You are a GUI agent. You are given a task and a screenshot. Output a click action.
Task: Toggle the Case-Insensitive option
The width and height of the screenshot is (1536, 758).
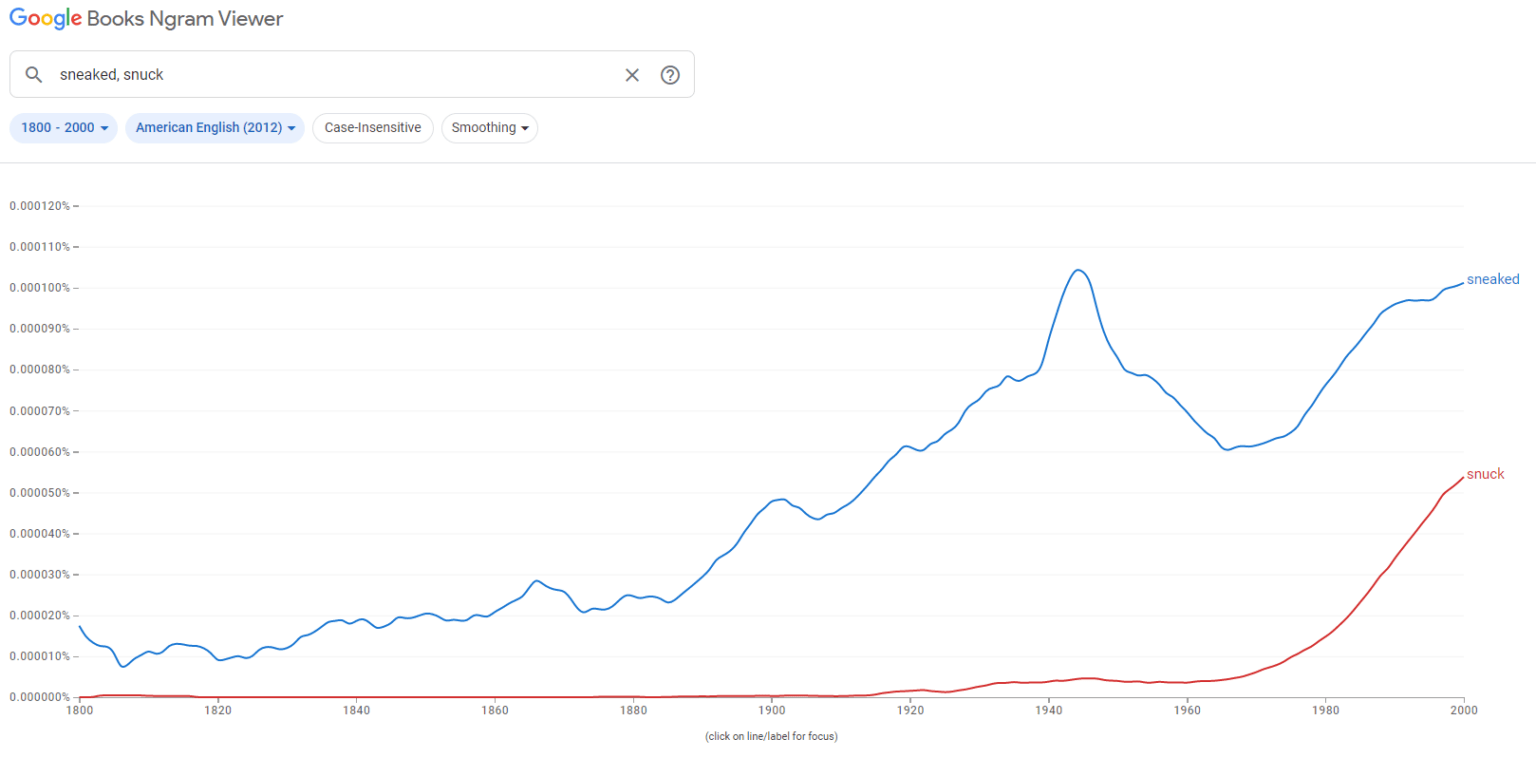click(373, 128)
